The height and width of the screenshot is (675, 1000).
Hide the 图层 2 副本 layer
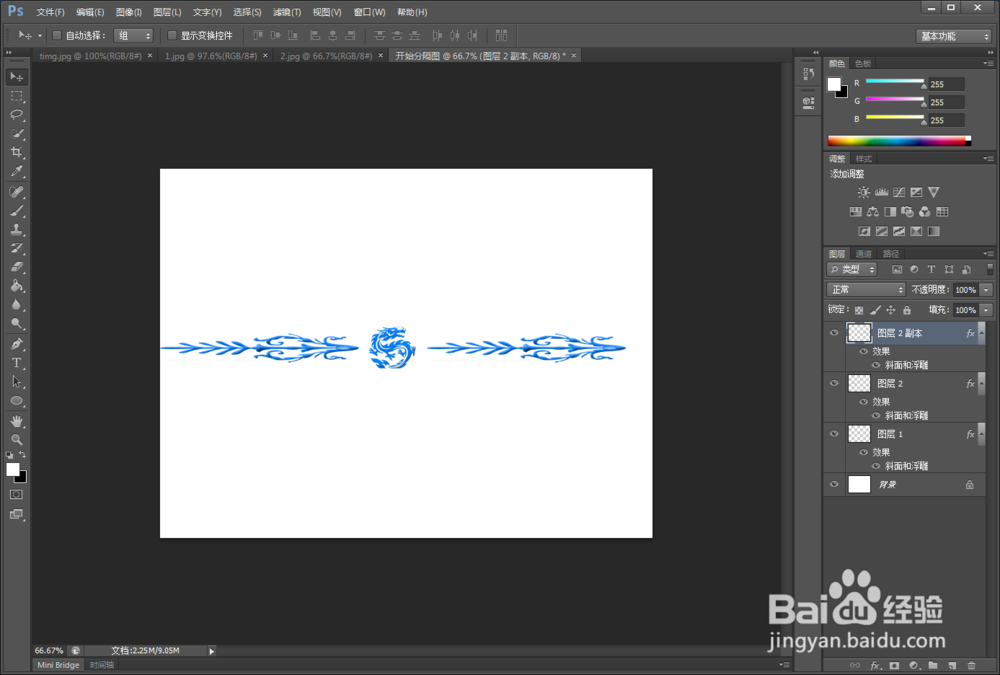(834, 332)
